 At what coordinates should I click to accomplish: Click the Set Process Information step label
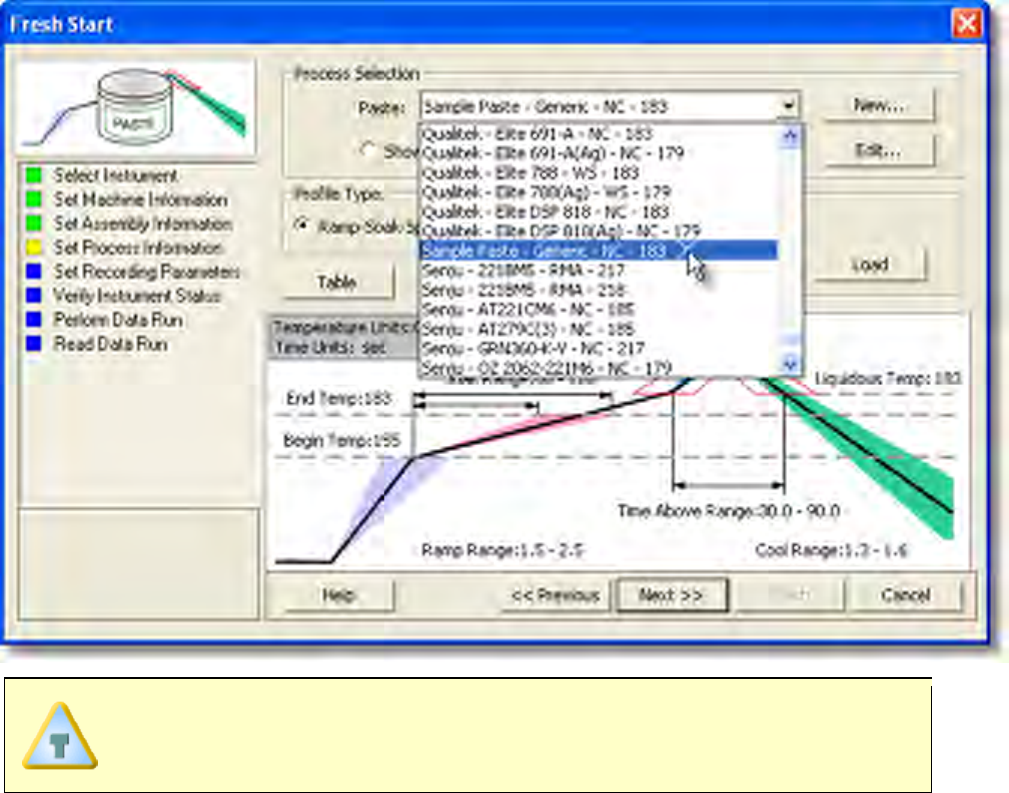pos(138,247)
